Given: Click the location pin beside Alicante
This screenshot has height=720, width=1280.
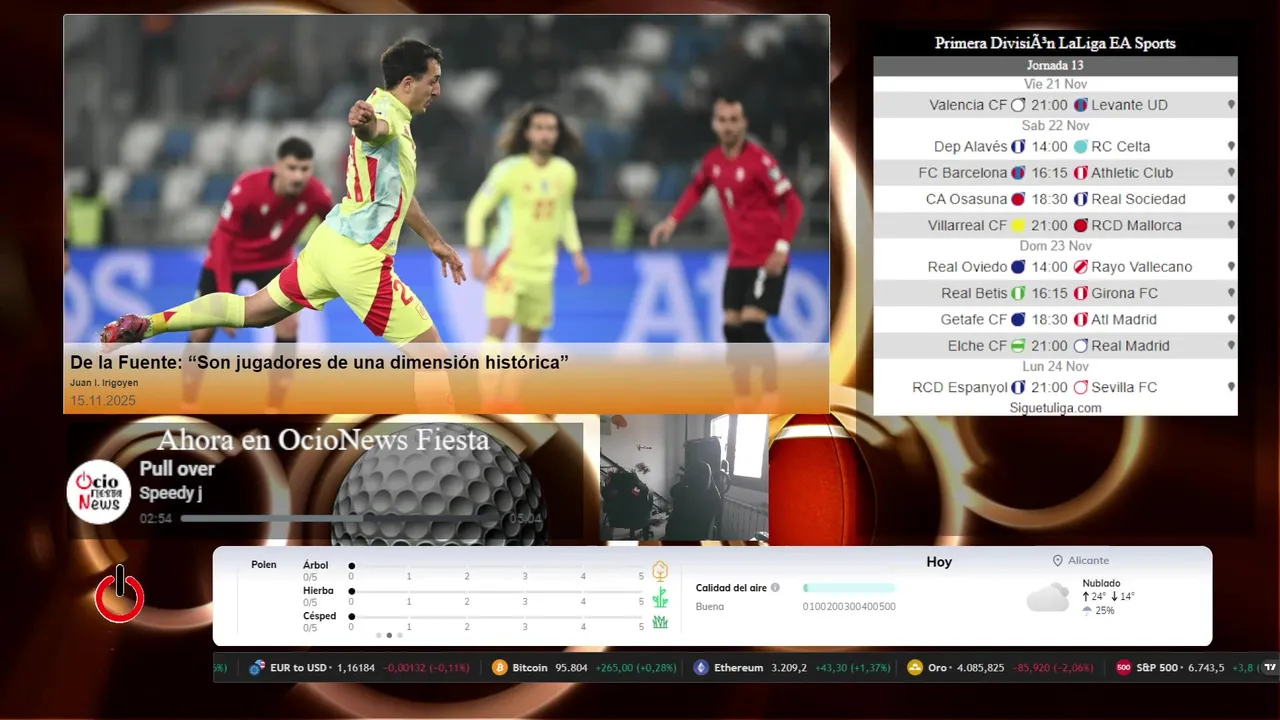Looking at the screenshot, I should tap(1058, 561).
